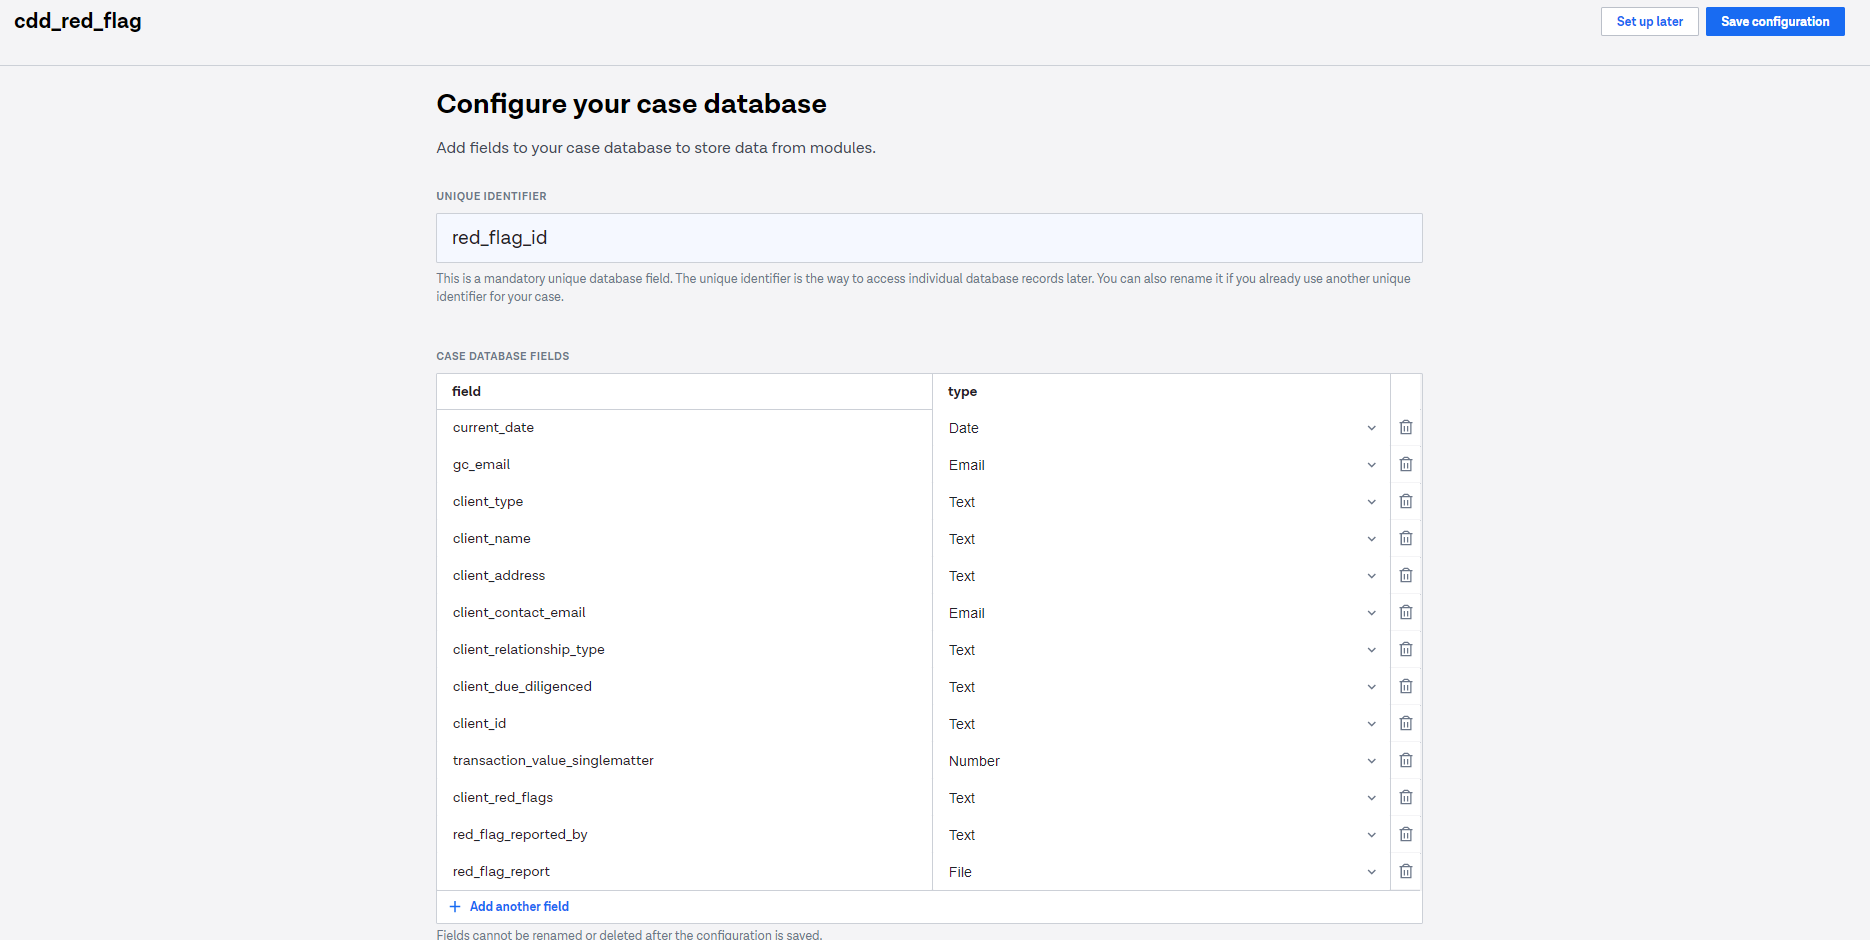Click Save configuration button
This screenshot has height=940, width=1870.
(x=1775, y=21)
